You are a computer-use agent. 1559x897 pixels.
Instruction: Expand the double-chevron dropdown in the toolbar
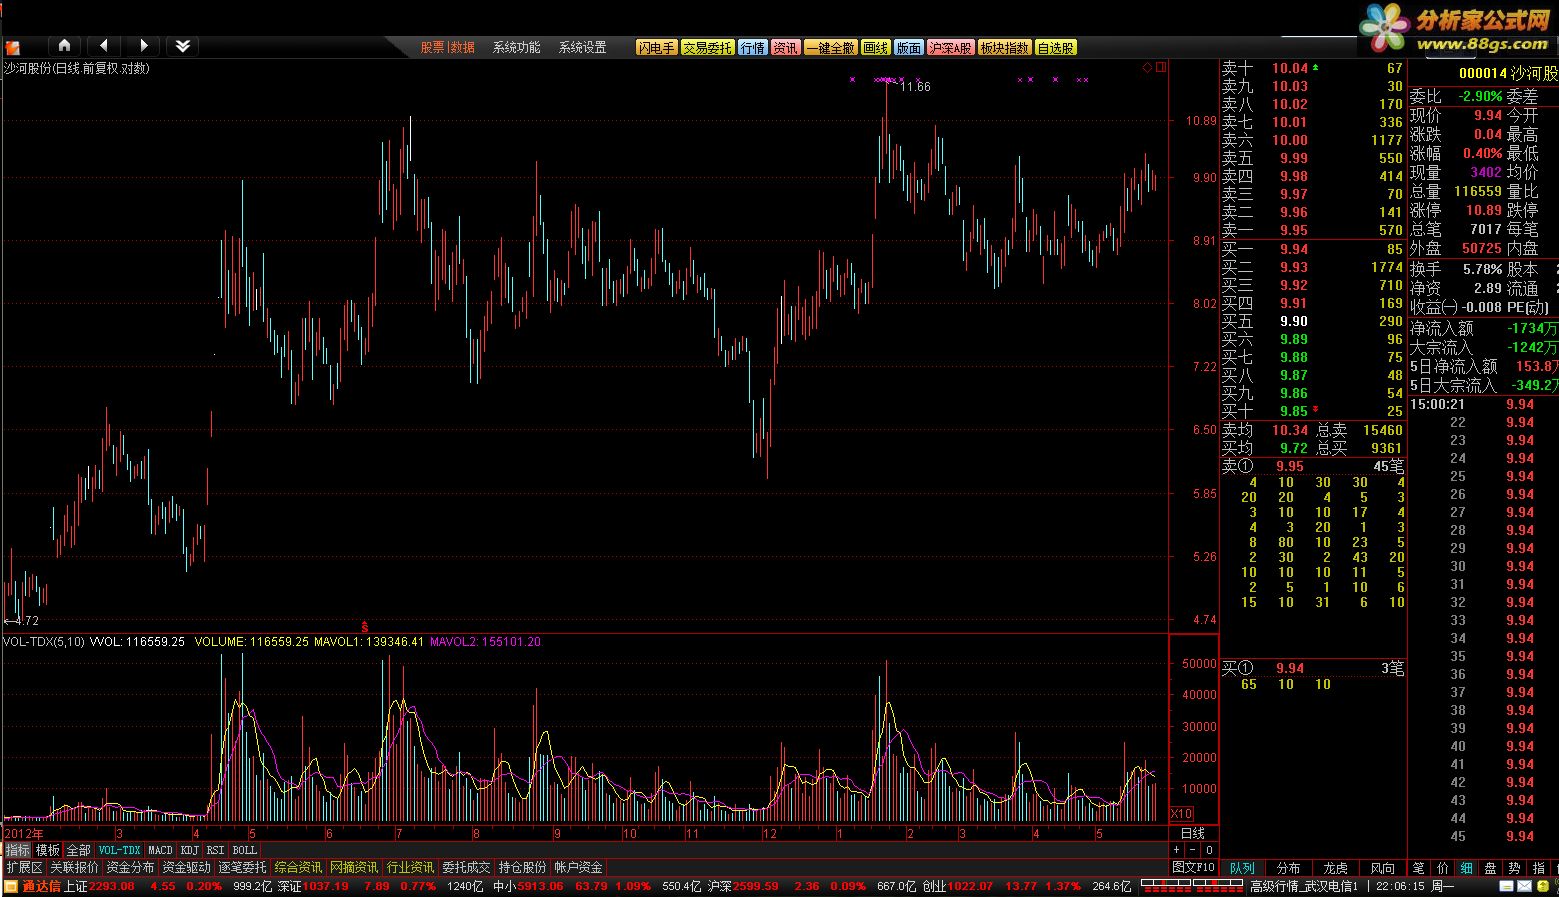[182, 46]
